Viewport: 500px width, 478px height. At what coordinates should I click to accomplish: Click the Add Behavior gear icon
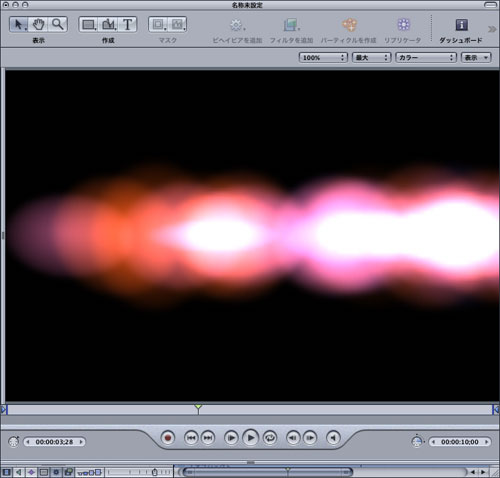tap(236, 25)
